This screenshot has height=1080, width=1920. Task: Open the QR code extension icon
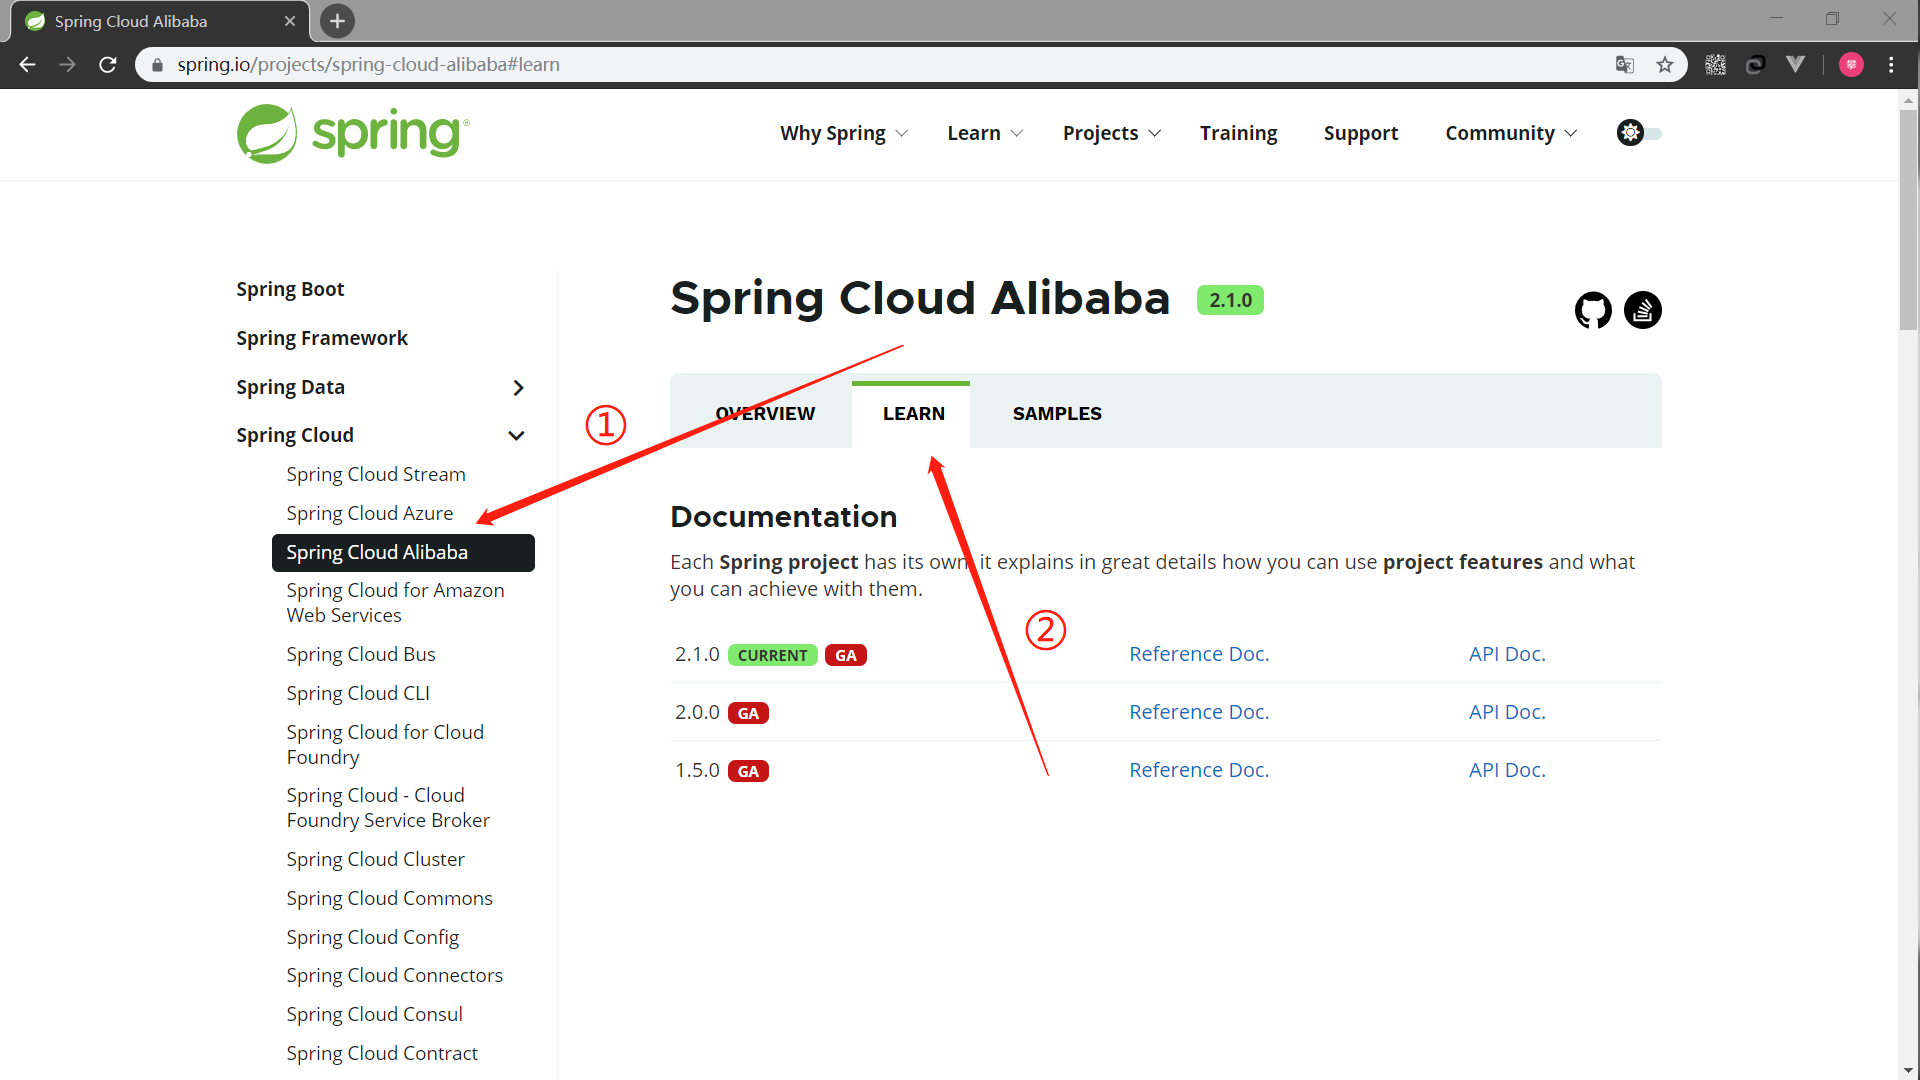coord(1716,64)
